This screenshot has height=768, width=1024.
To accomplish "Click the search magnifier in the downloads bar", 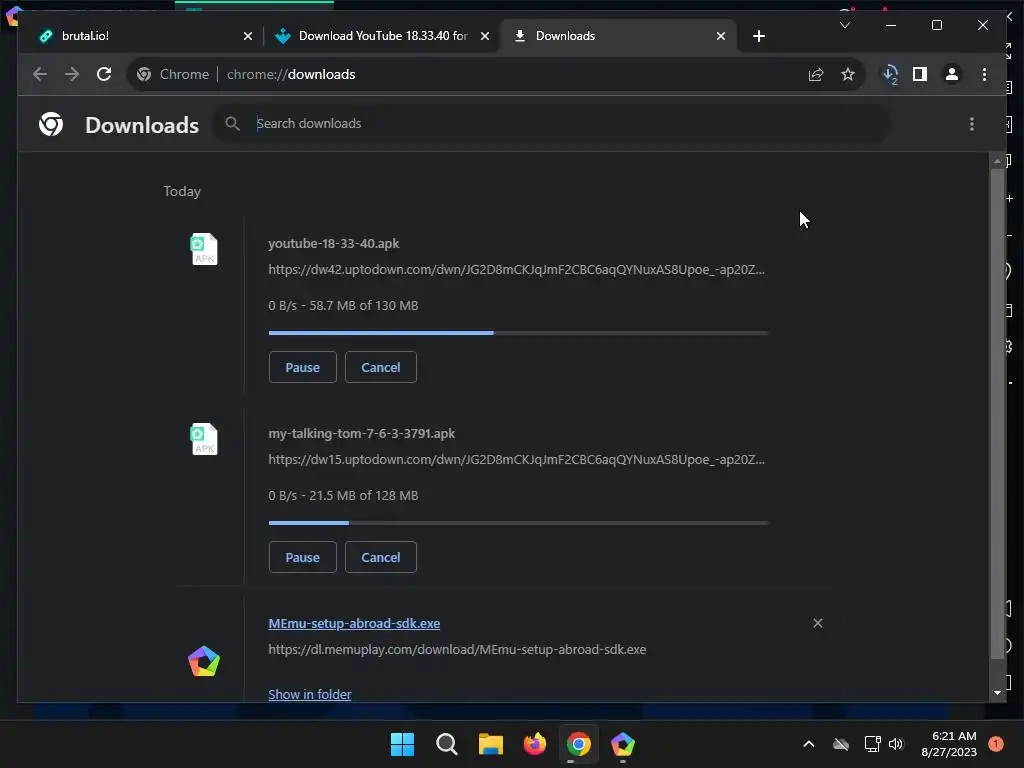I will pyautogui.click(x=232, y=123).
